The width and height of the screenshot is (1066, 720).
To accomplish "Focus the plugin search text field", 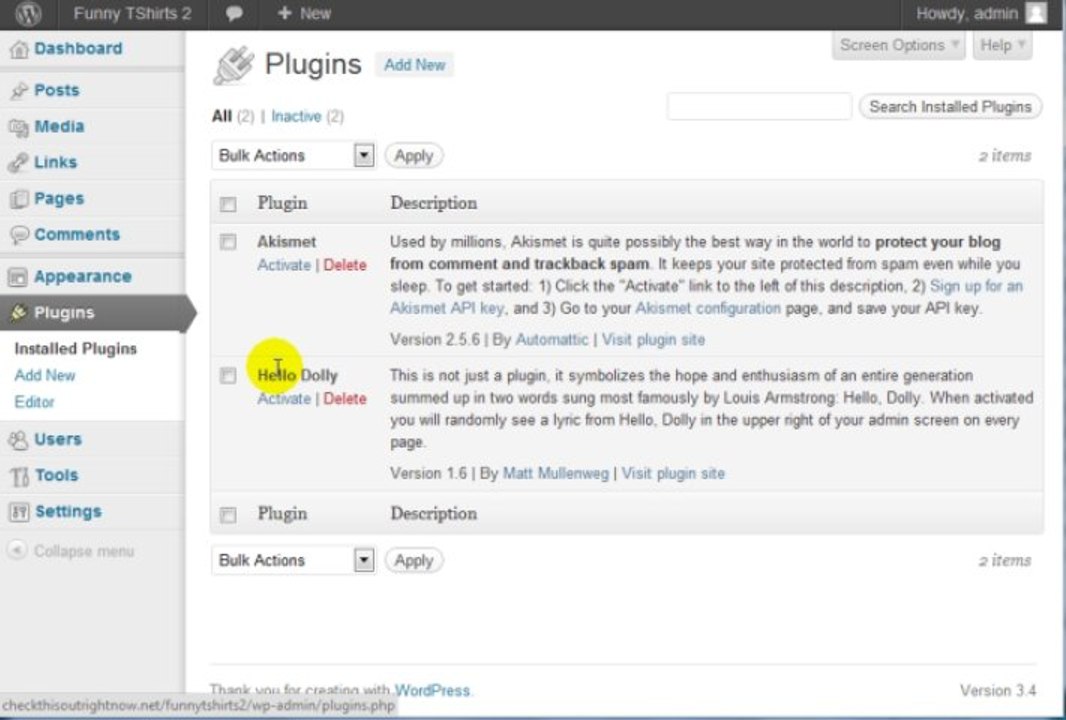I will click(759, 107).
